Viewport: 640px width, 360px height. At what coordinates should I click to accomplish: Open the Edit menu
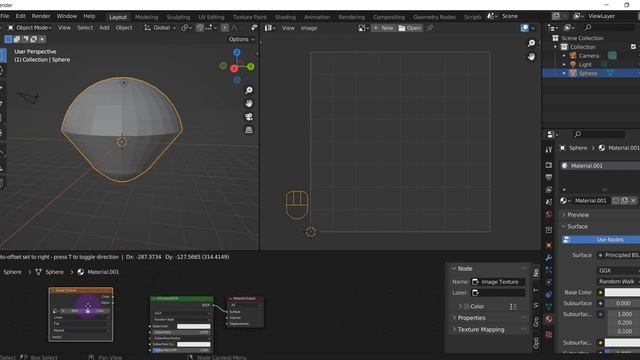[x=20, y=16]
